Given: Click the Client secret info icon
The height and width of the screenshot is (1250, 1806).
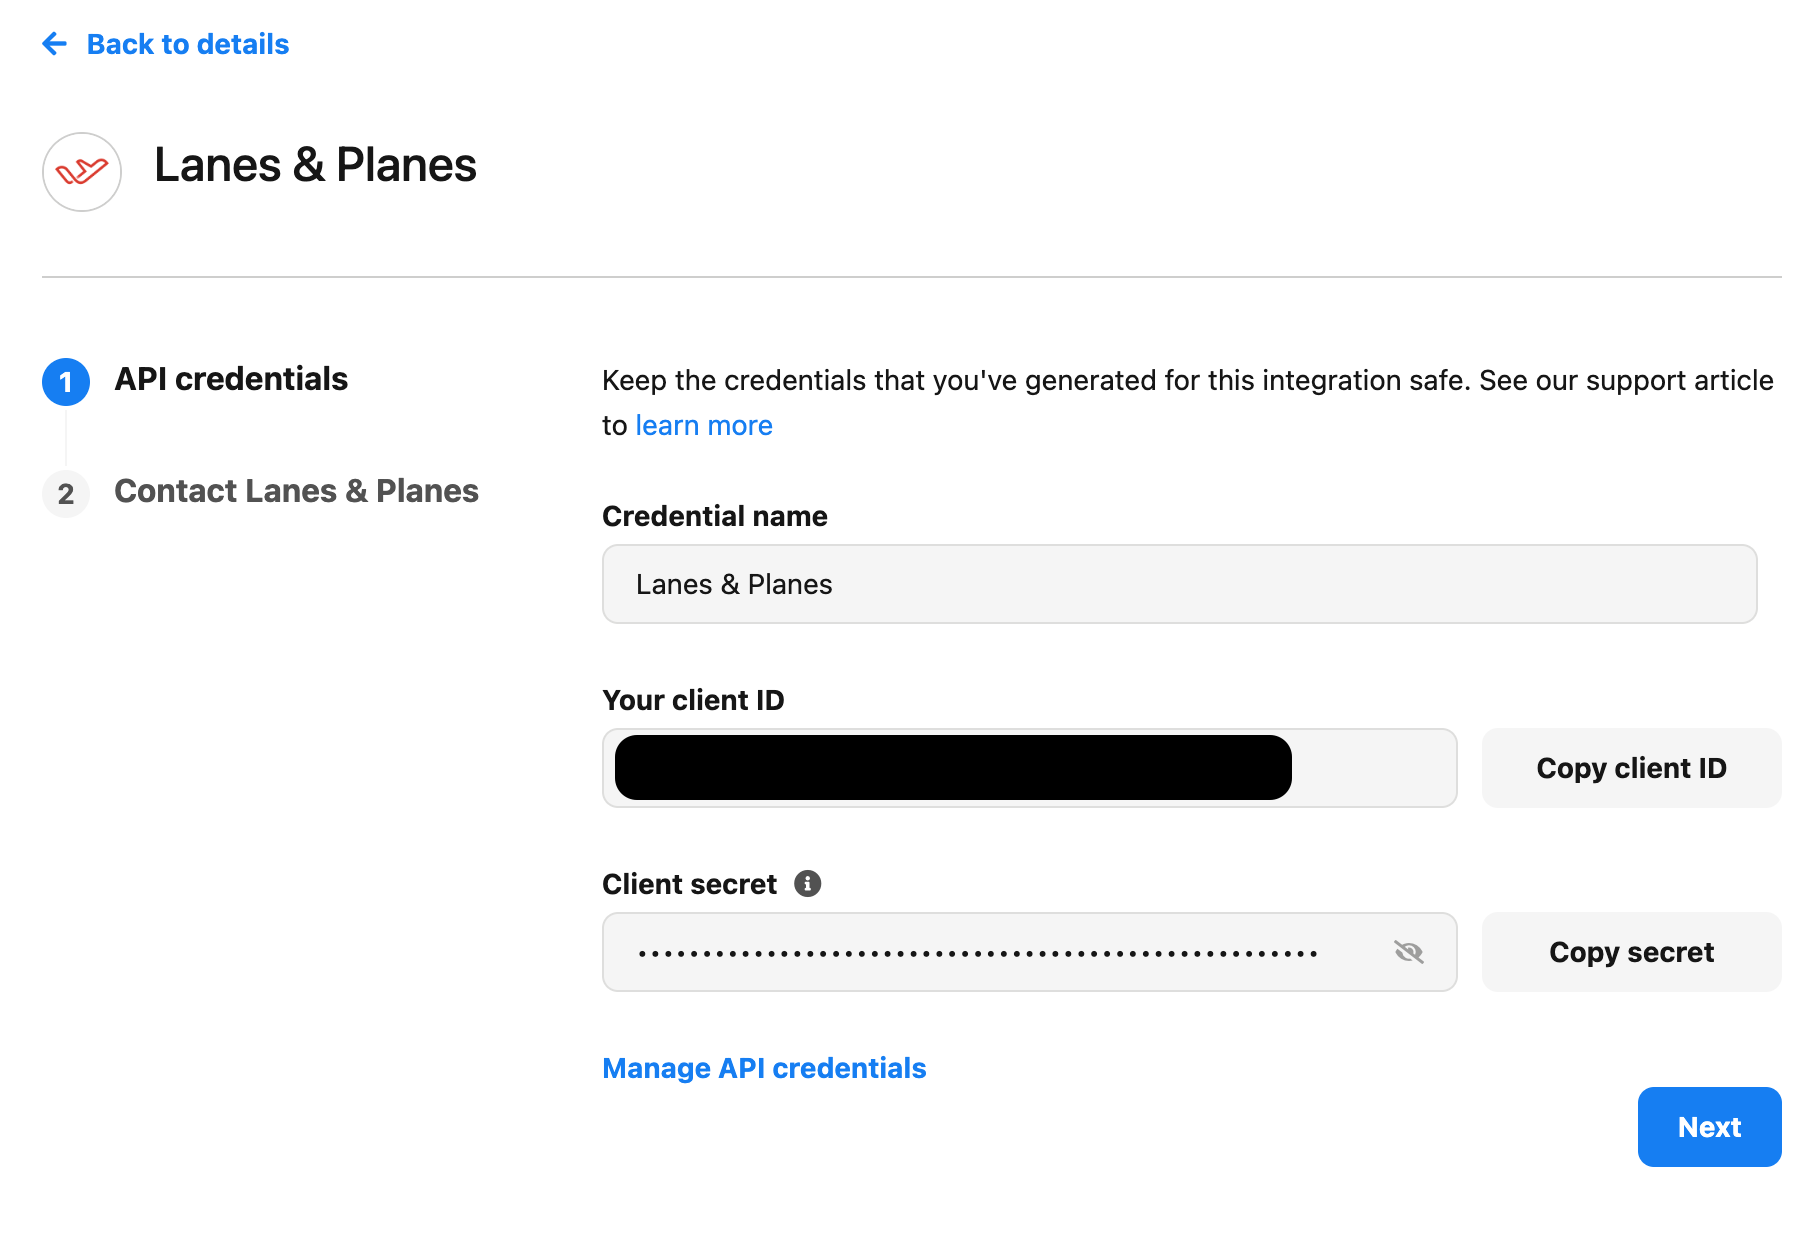Looking at the screenshot, I should 808,883.
